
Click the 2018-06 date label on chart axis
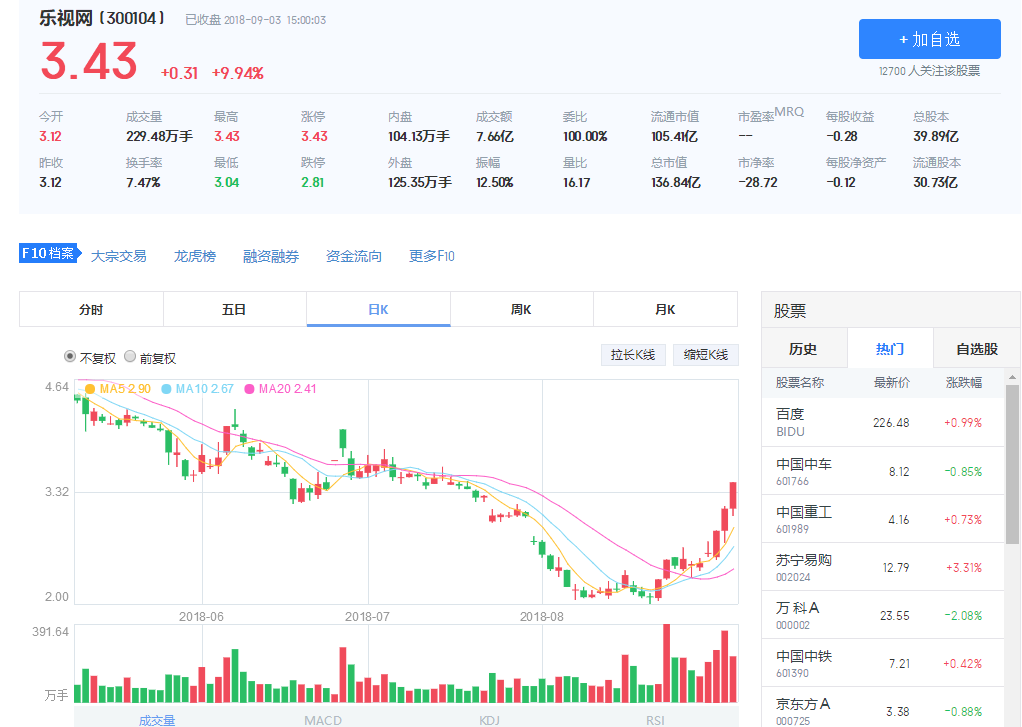click(201, 616)
